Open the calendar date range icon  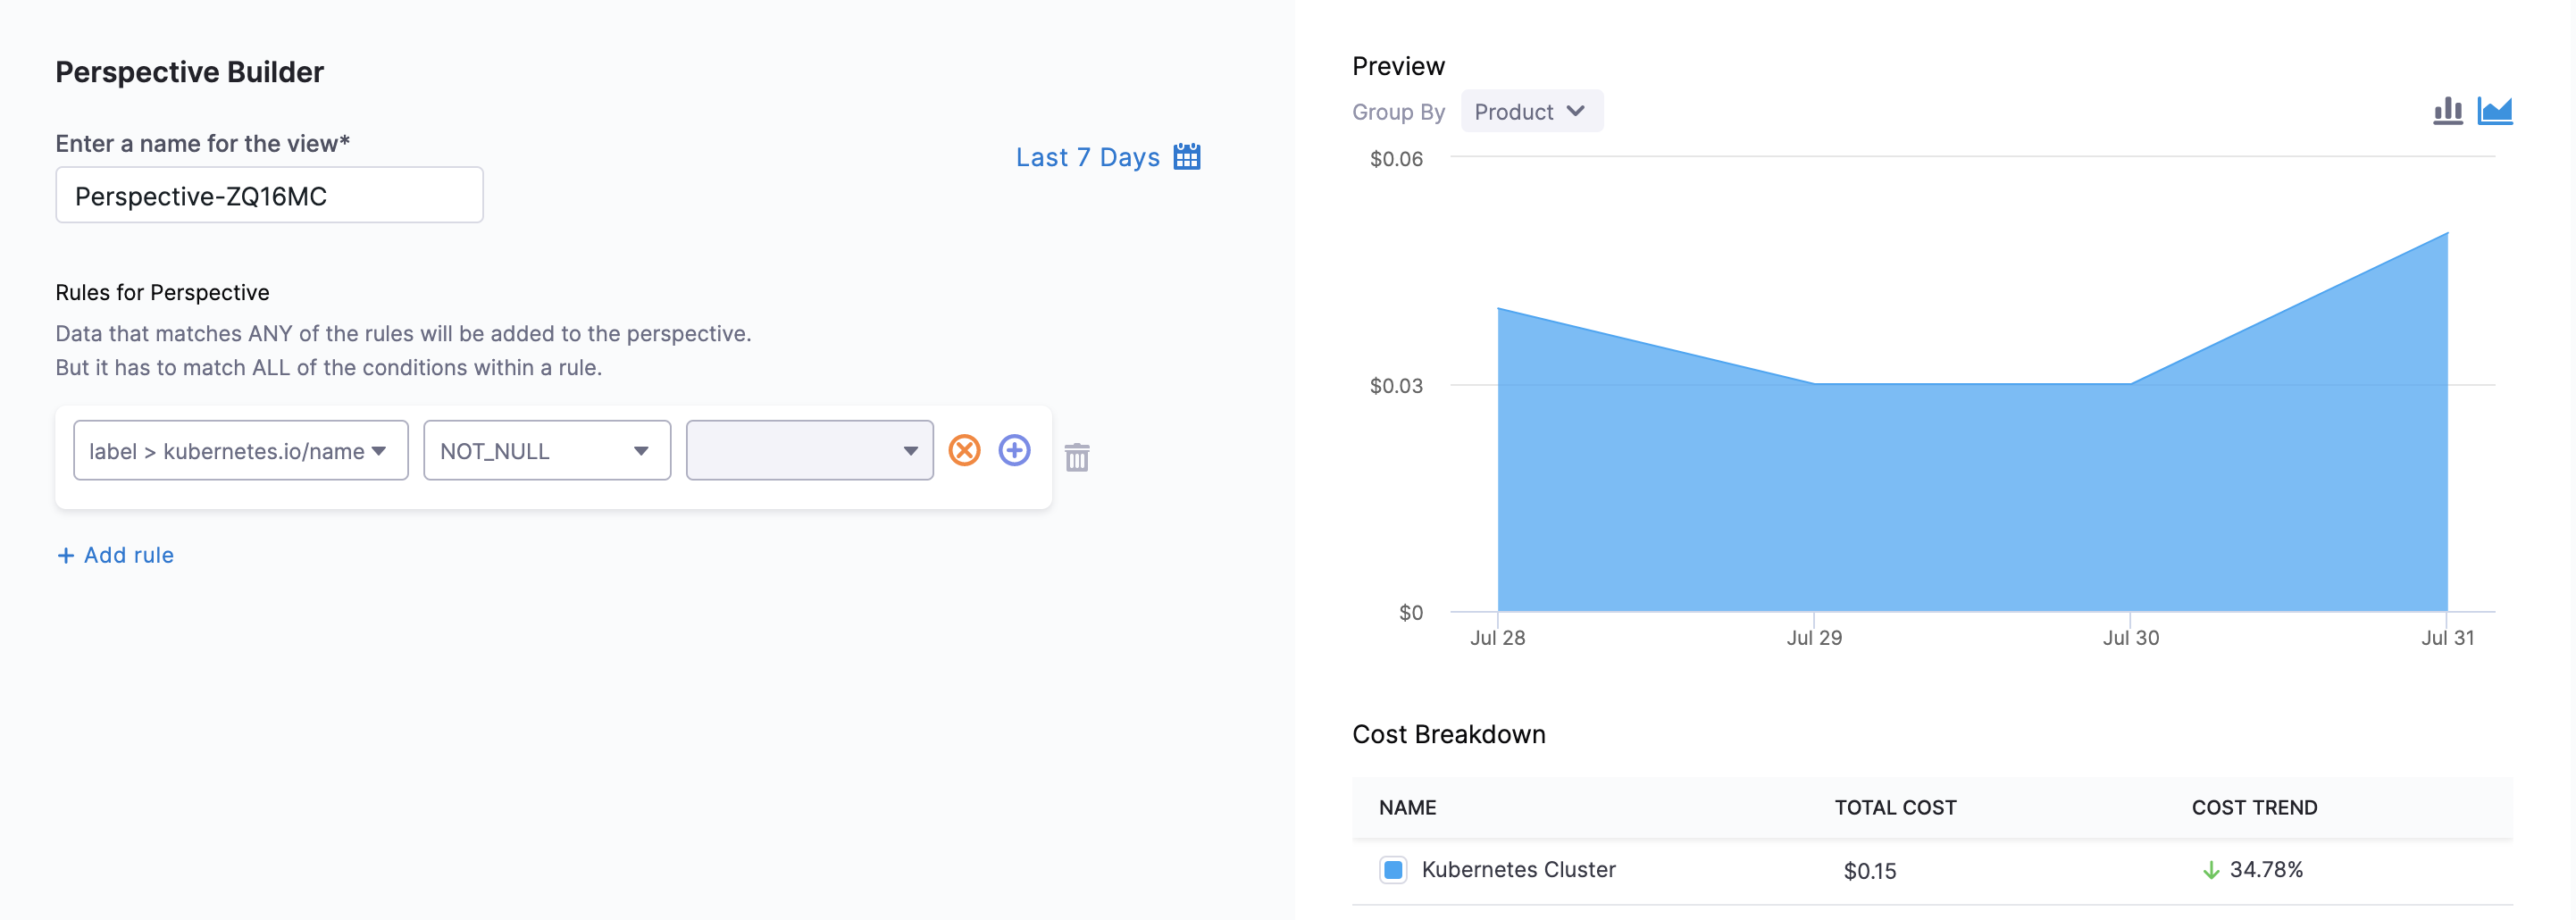click(x=1186, y=157)
